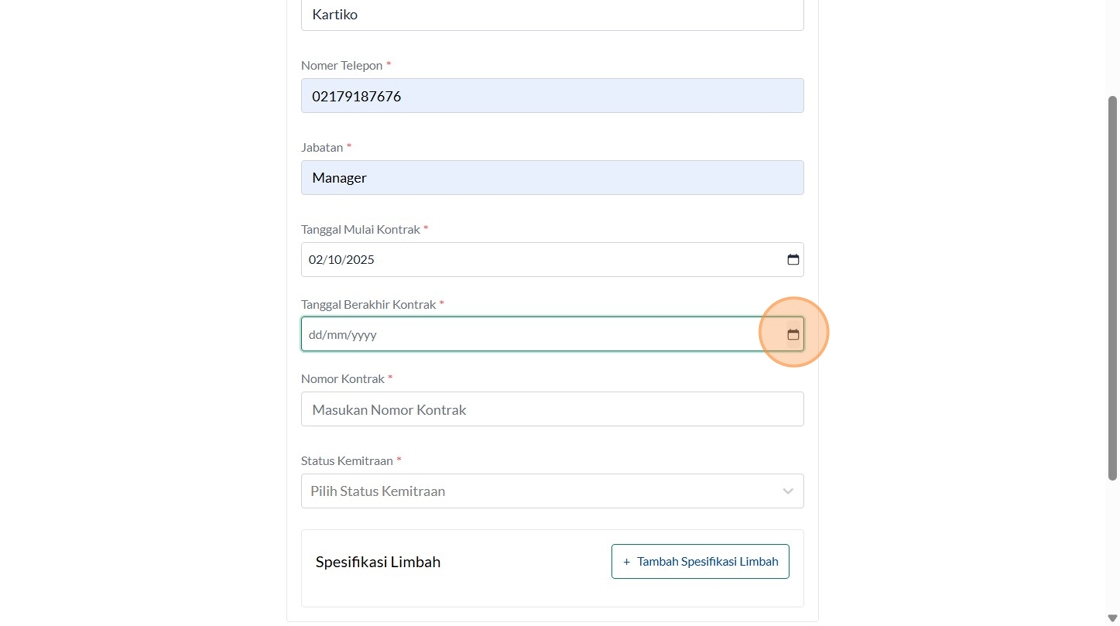Click the Nomer Telepon label

[341, 65]
